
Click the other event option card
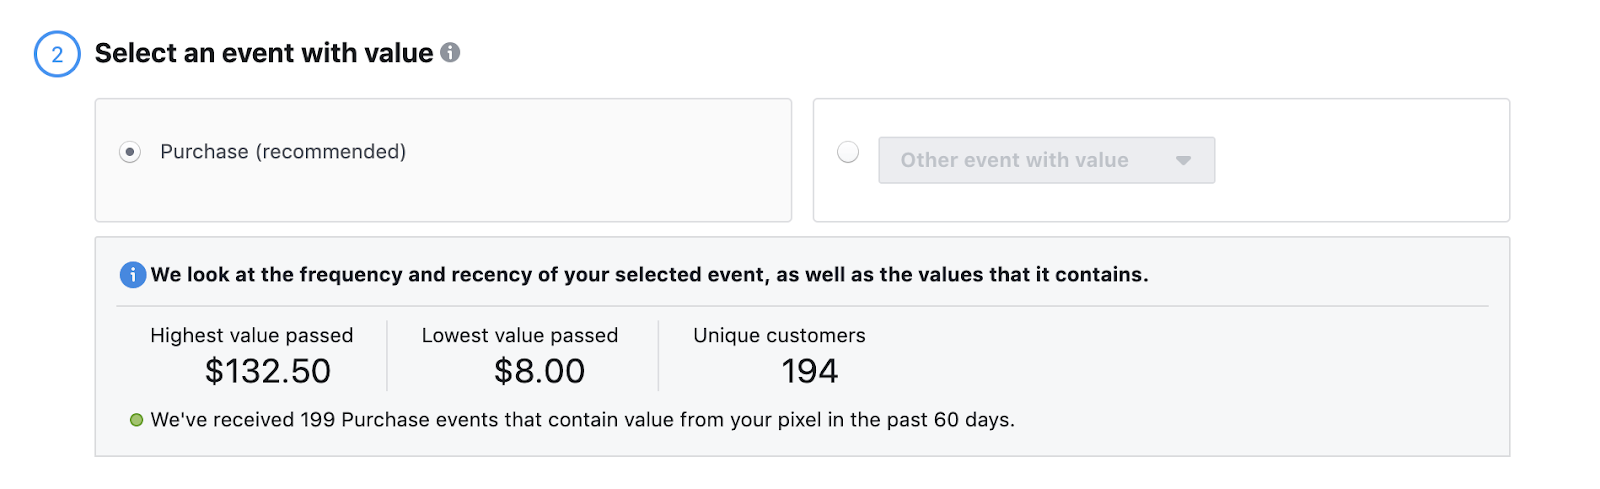pos(1161,160)
